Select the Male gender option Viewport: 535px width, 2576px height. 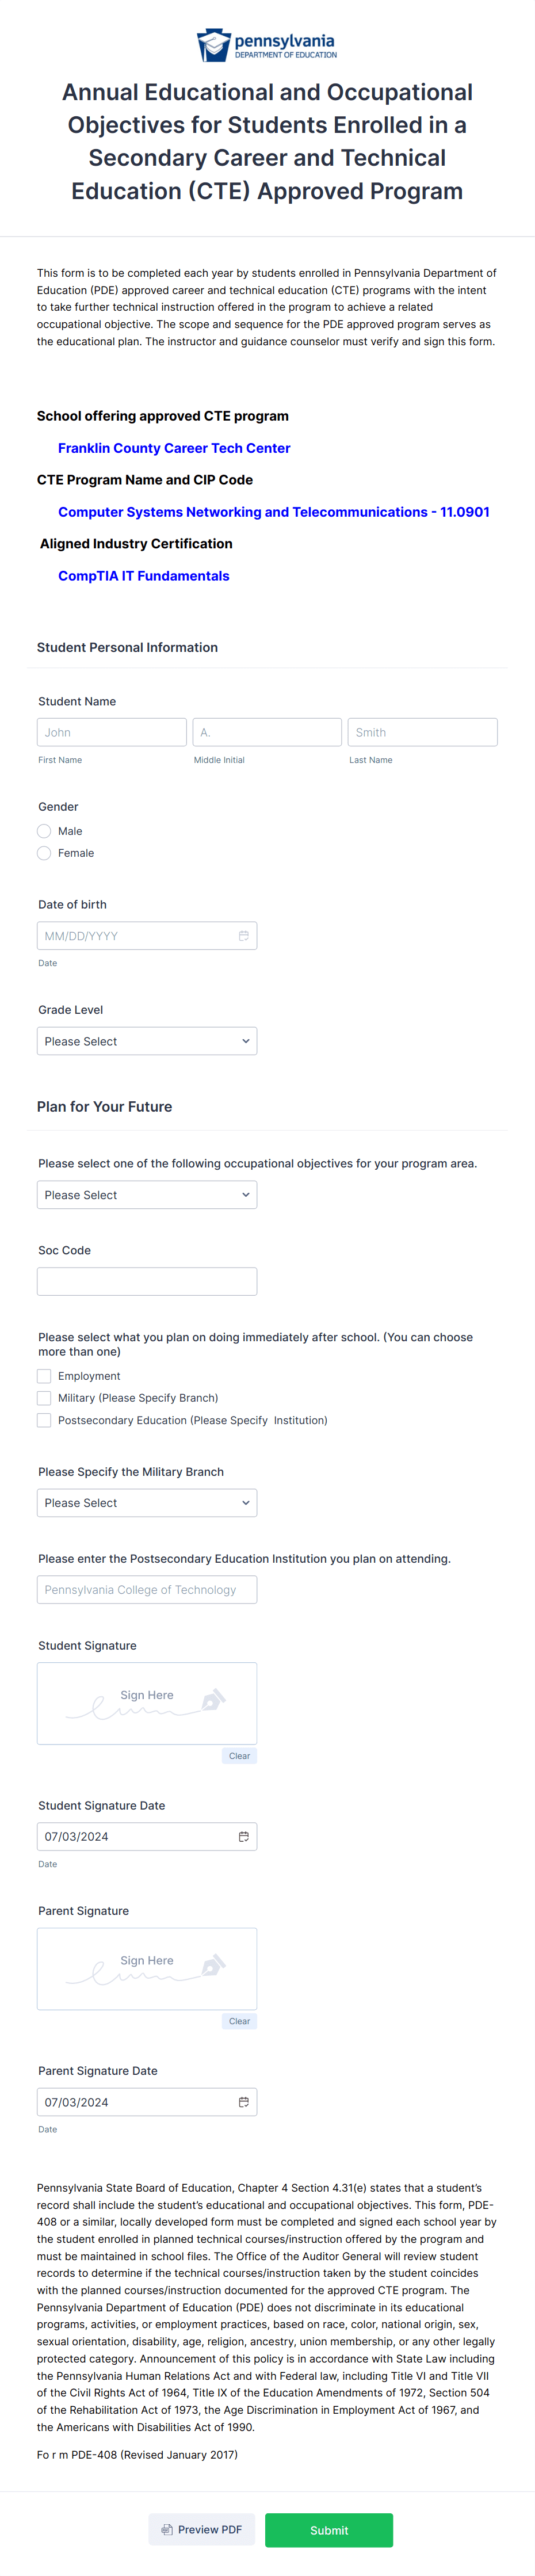(44, 831)
